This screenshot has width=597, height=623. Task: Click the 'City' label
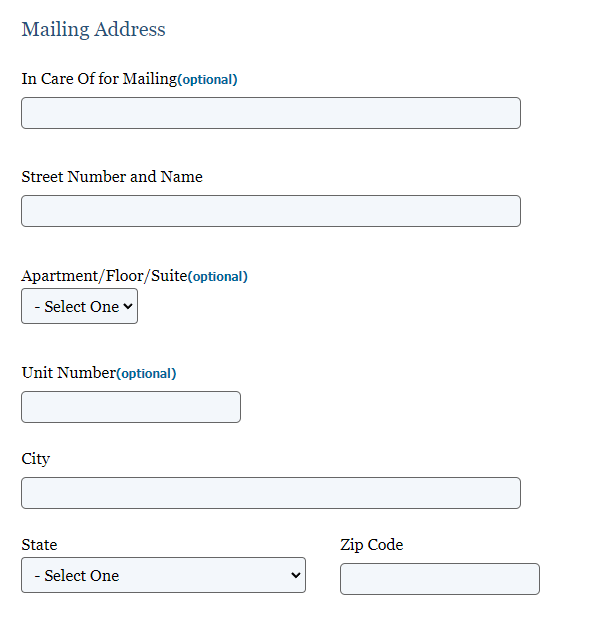pyautogui.click(x=35, y=459)
